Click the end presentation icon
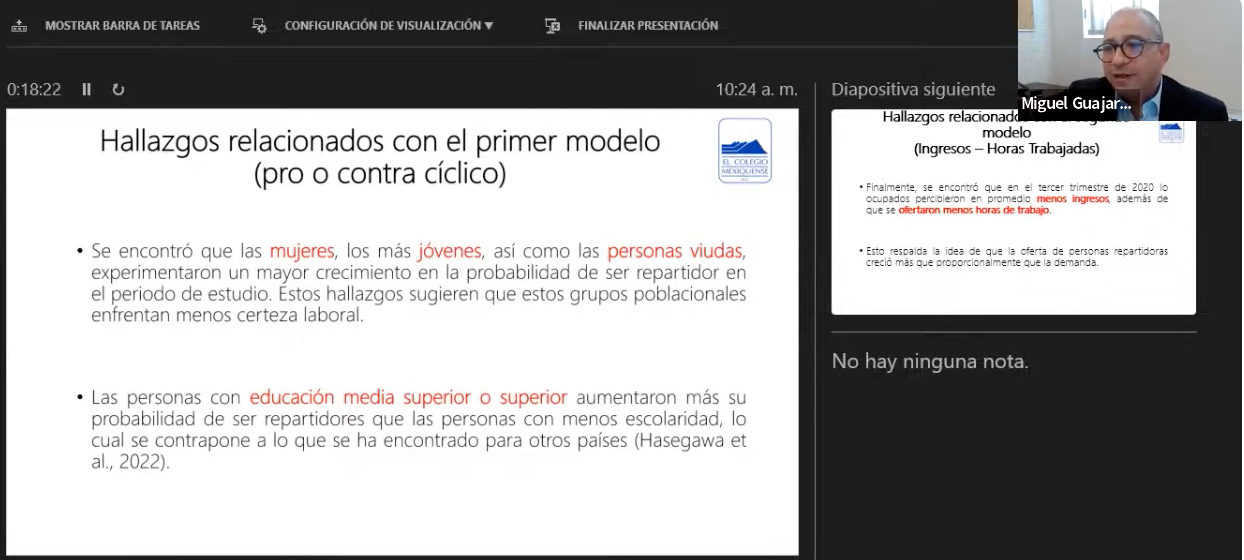Screen dimensions: 1244x560 tap(552, 26)
